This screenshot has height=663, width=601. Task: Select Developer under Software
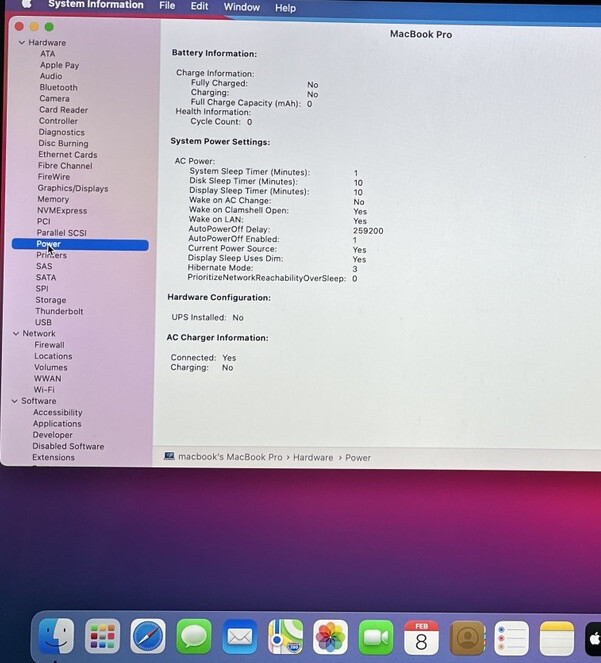52,435
